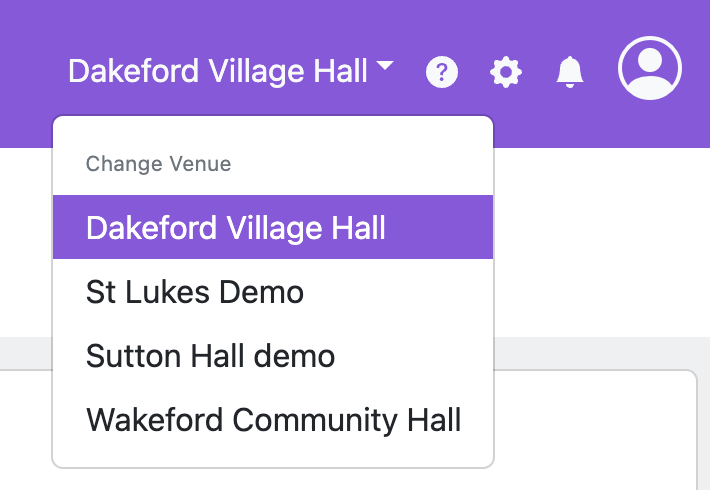
Task: Select the highlighted Dakeford Village Hall entry
Action: pos(236,228)
